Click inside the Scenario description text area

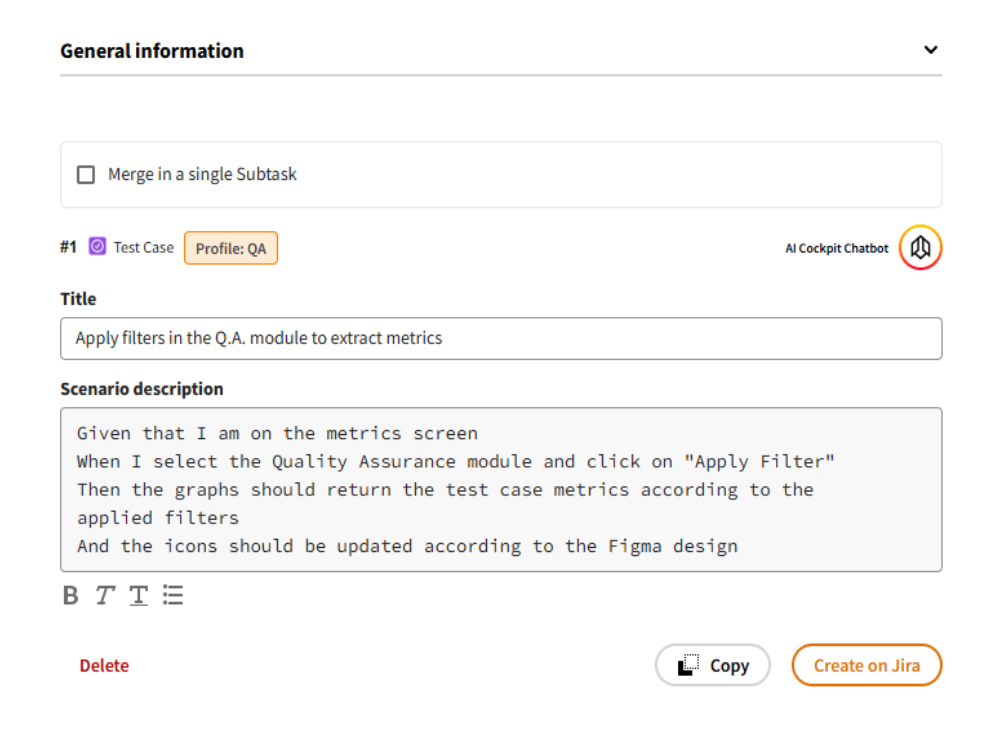(x=500, y=489)
